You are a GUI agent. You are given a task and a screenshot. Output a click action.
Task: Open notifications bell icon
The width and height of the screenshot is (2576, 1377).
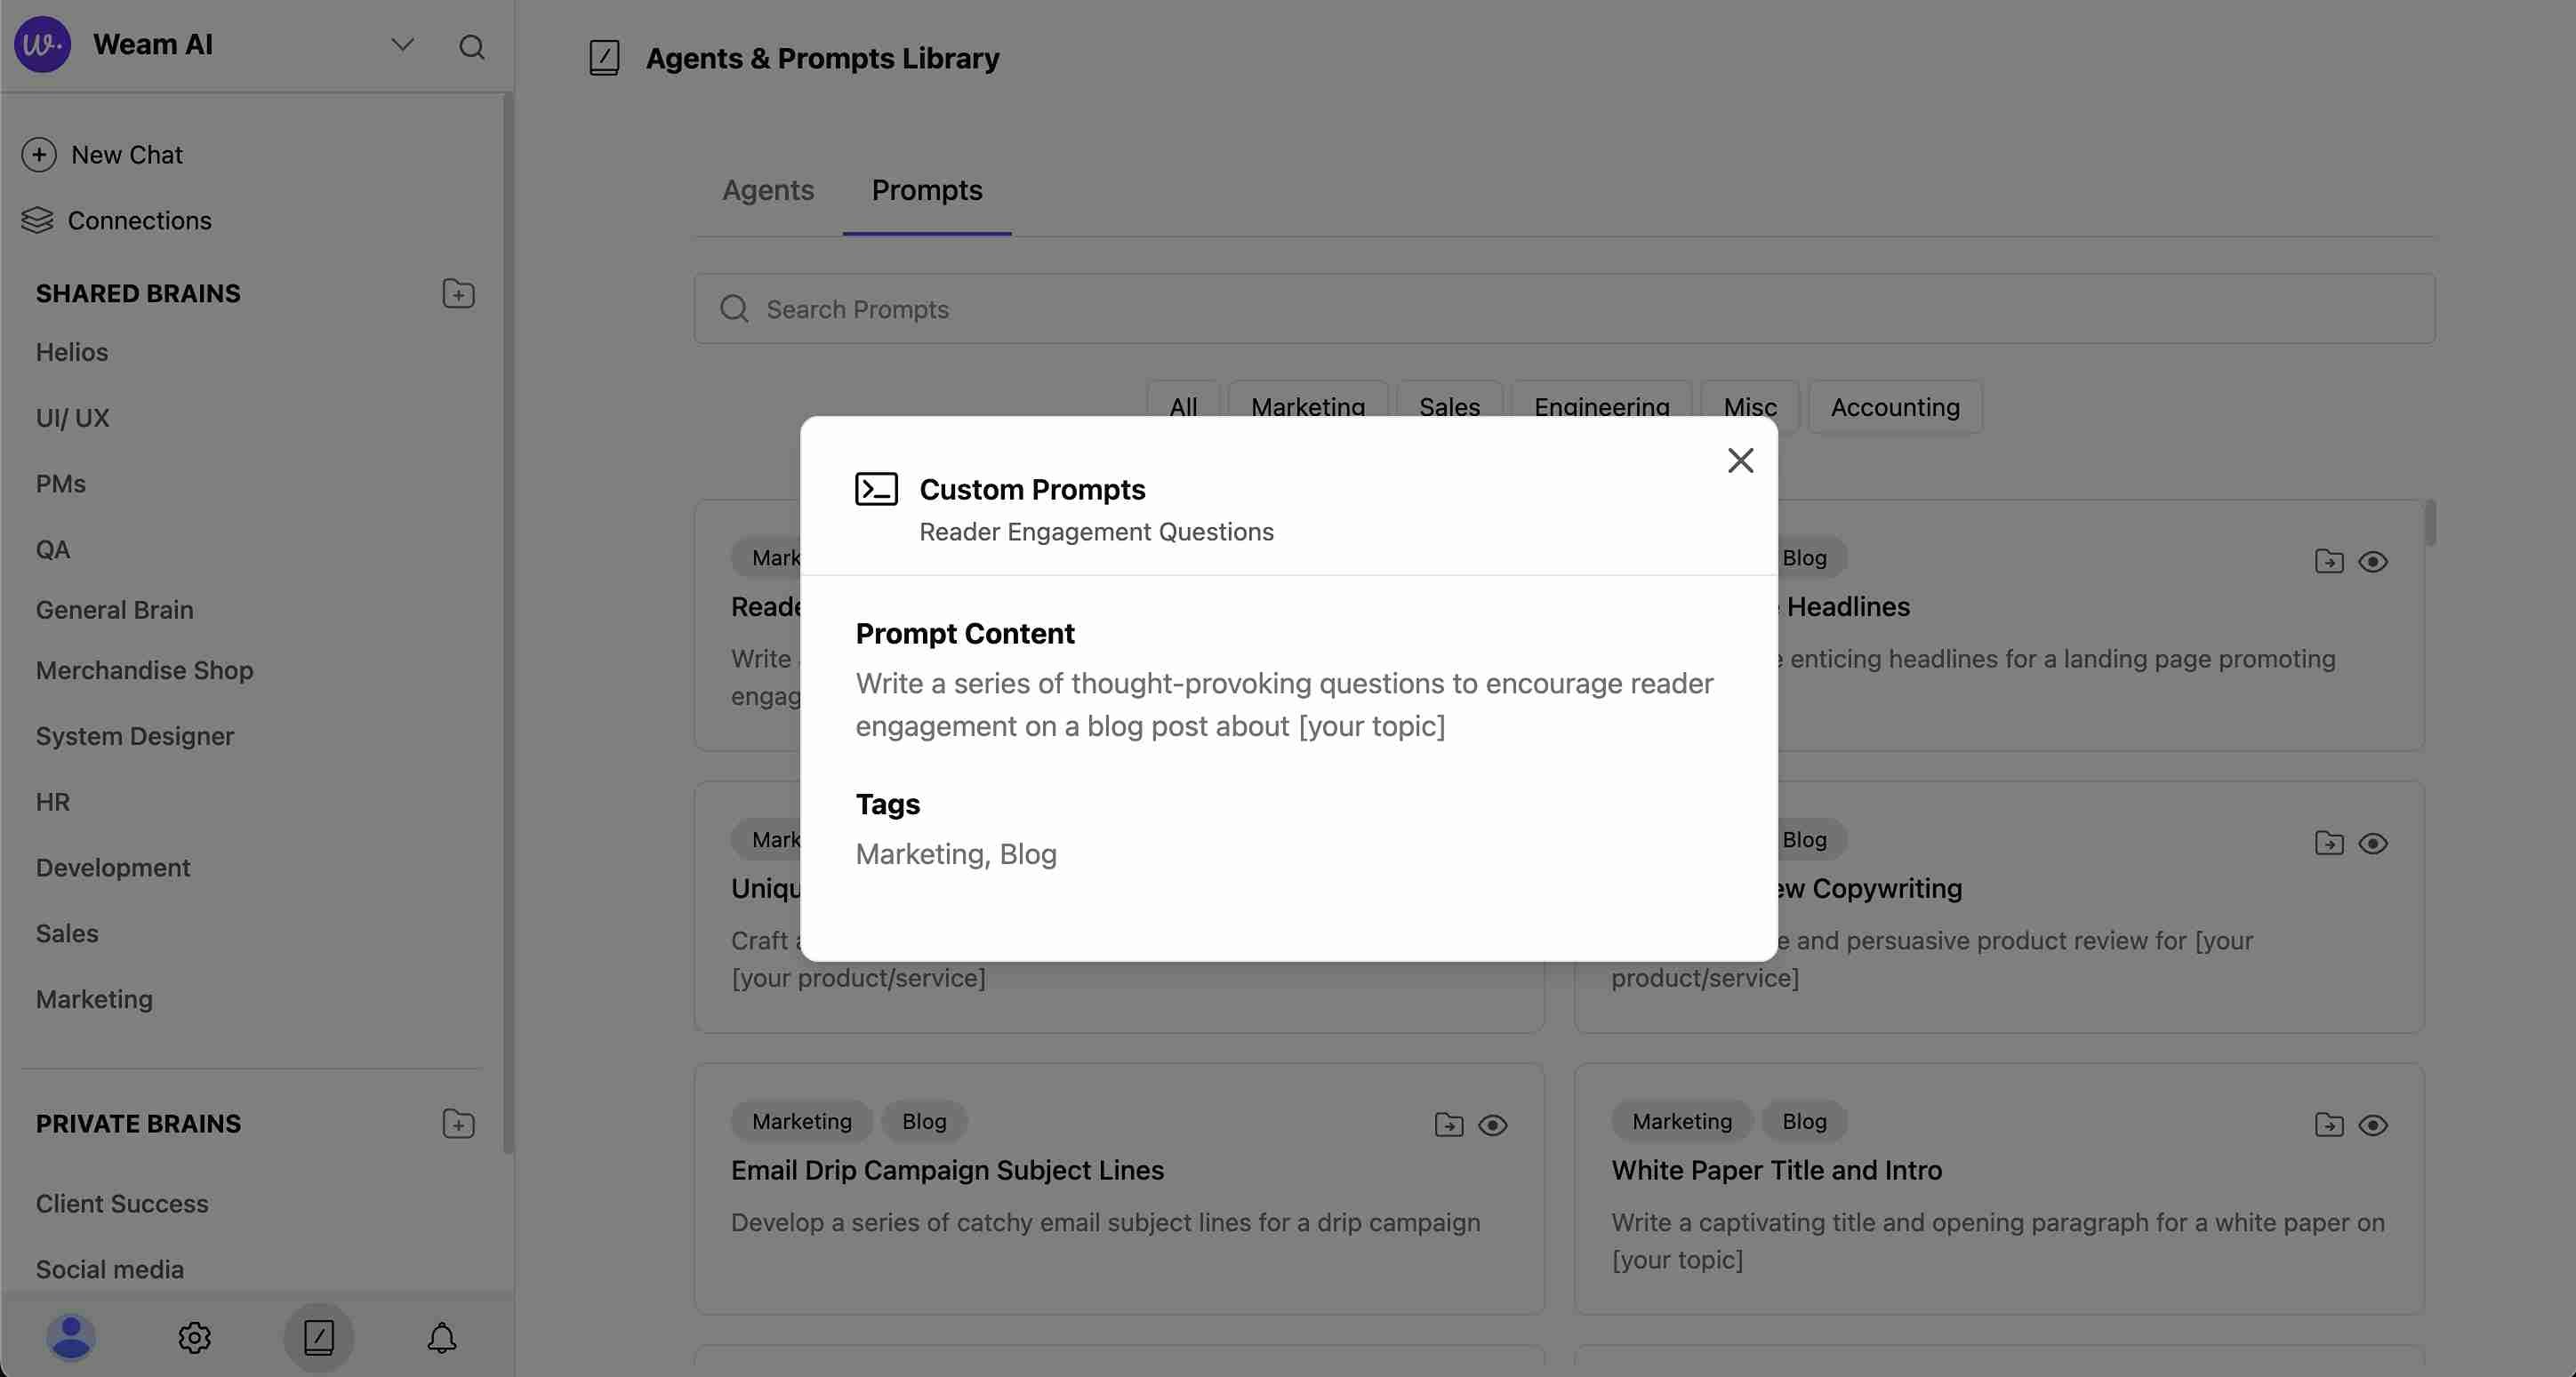click(x=441, y=1337)
